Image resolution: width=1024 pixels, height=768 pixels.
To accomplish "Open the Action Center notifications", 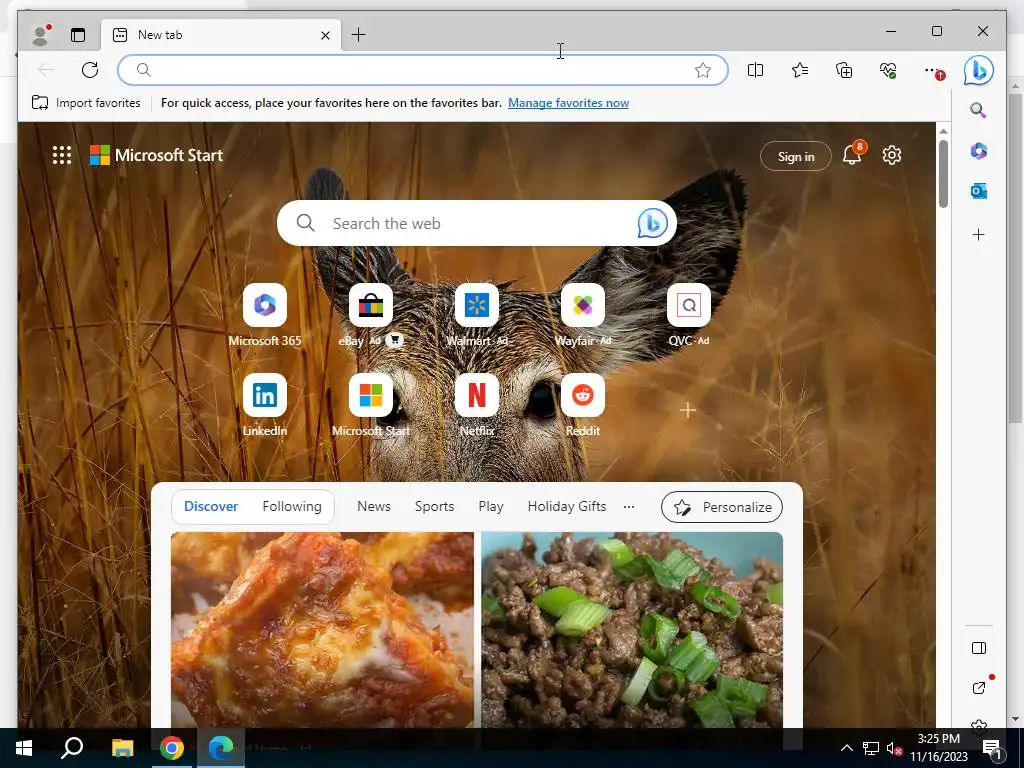I will (x=992, y=748).
